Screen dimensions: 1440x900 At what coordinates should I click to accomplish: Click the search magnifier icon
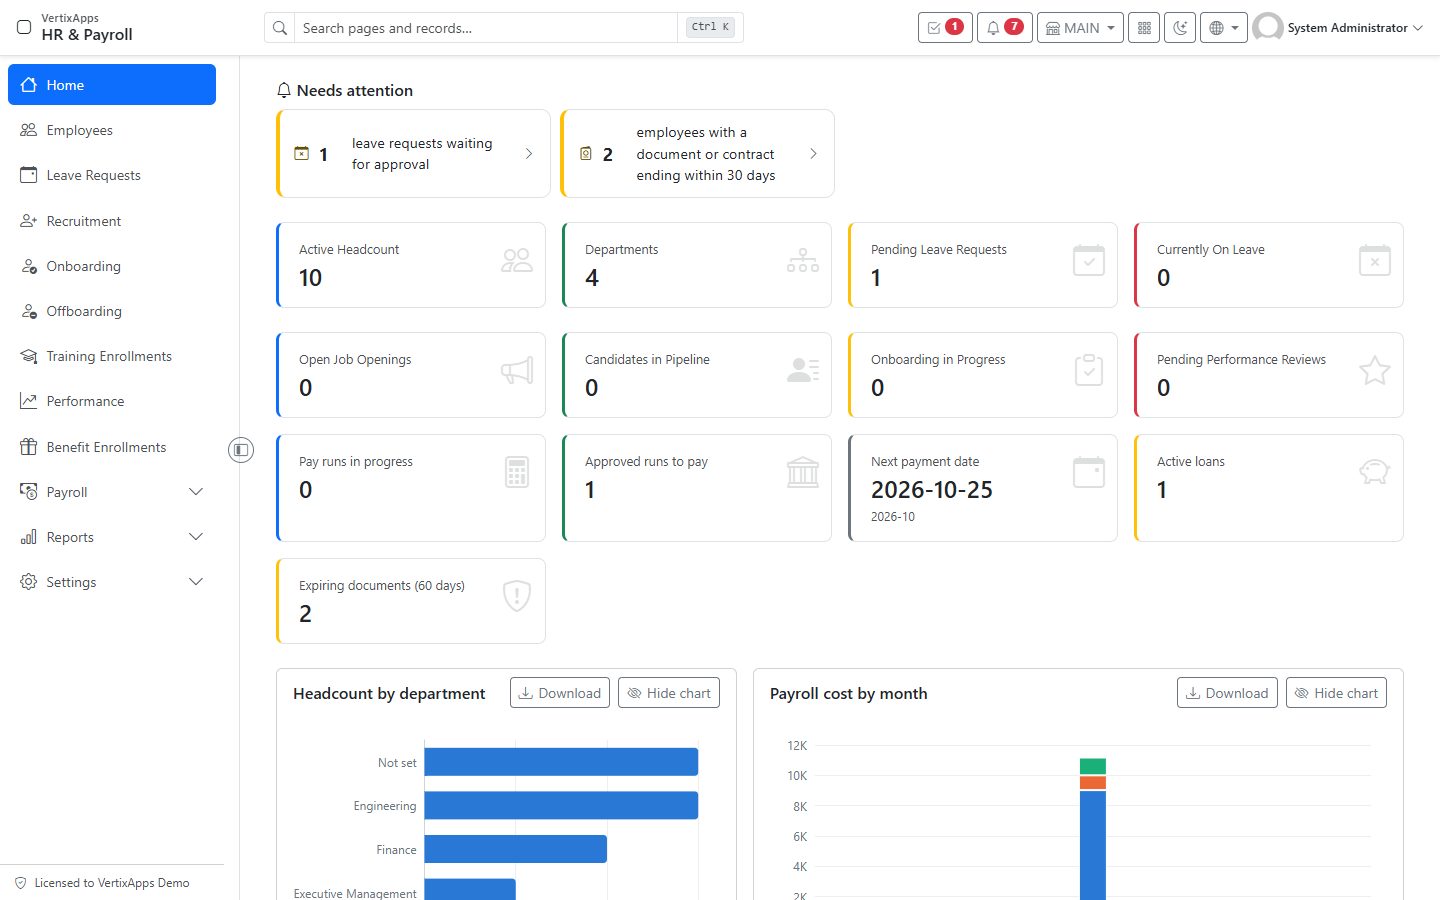(x=280, y=28)
